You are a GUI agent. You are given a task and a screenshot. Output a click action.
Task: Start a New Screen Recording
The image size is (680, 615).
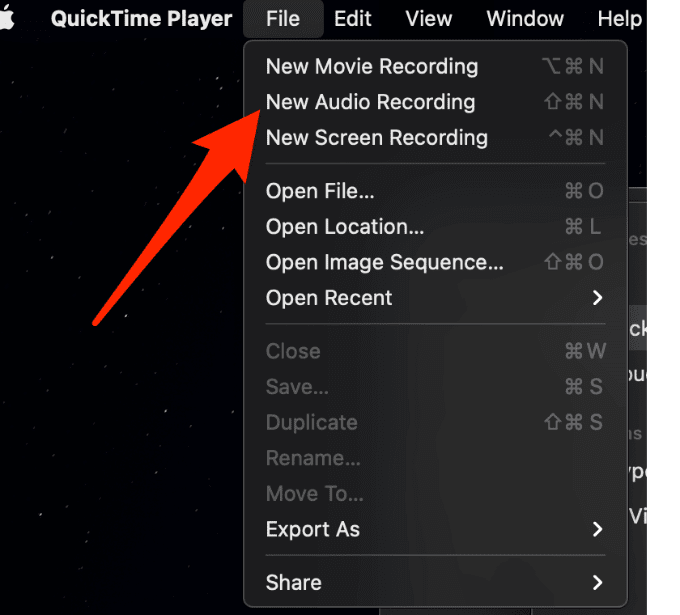pyautogui.click(x=376, y=138)
